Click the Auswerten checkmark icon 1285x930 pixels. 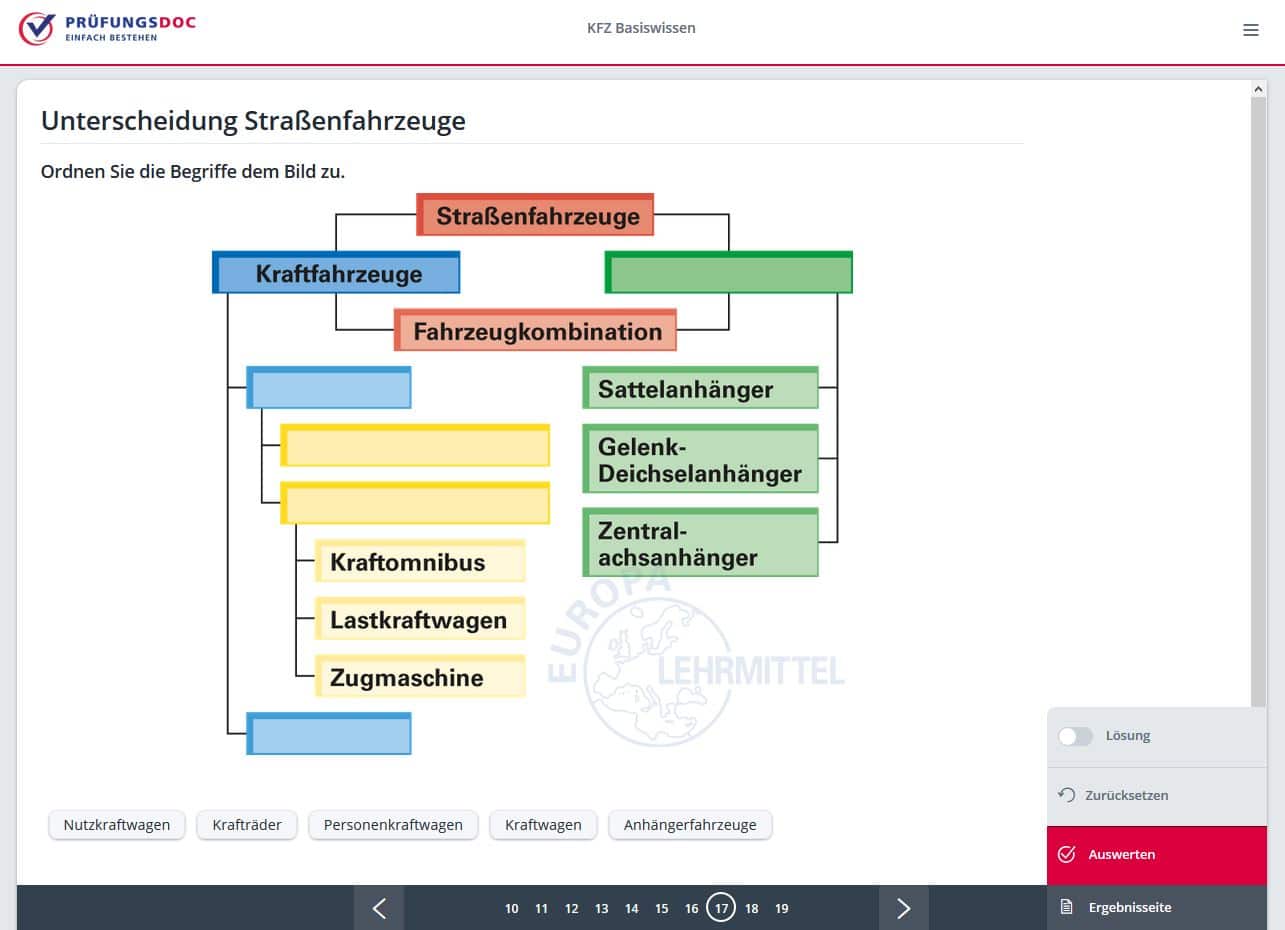coord(1067,854)
